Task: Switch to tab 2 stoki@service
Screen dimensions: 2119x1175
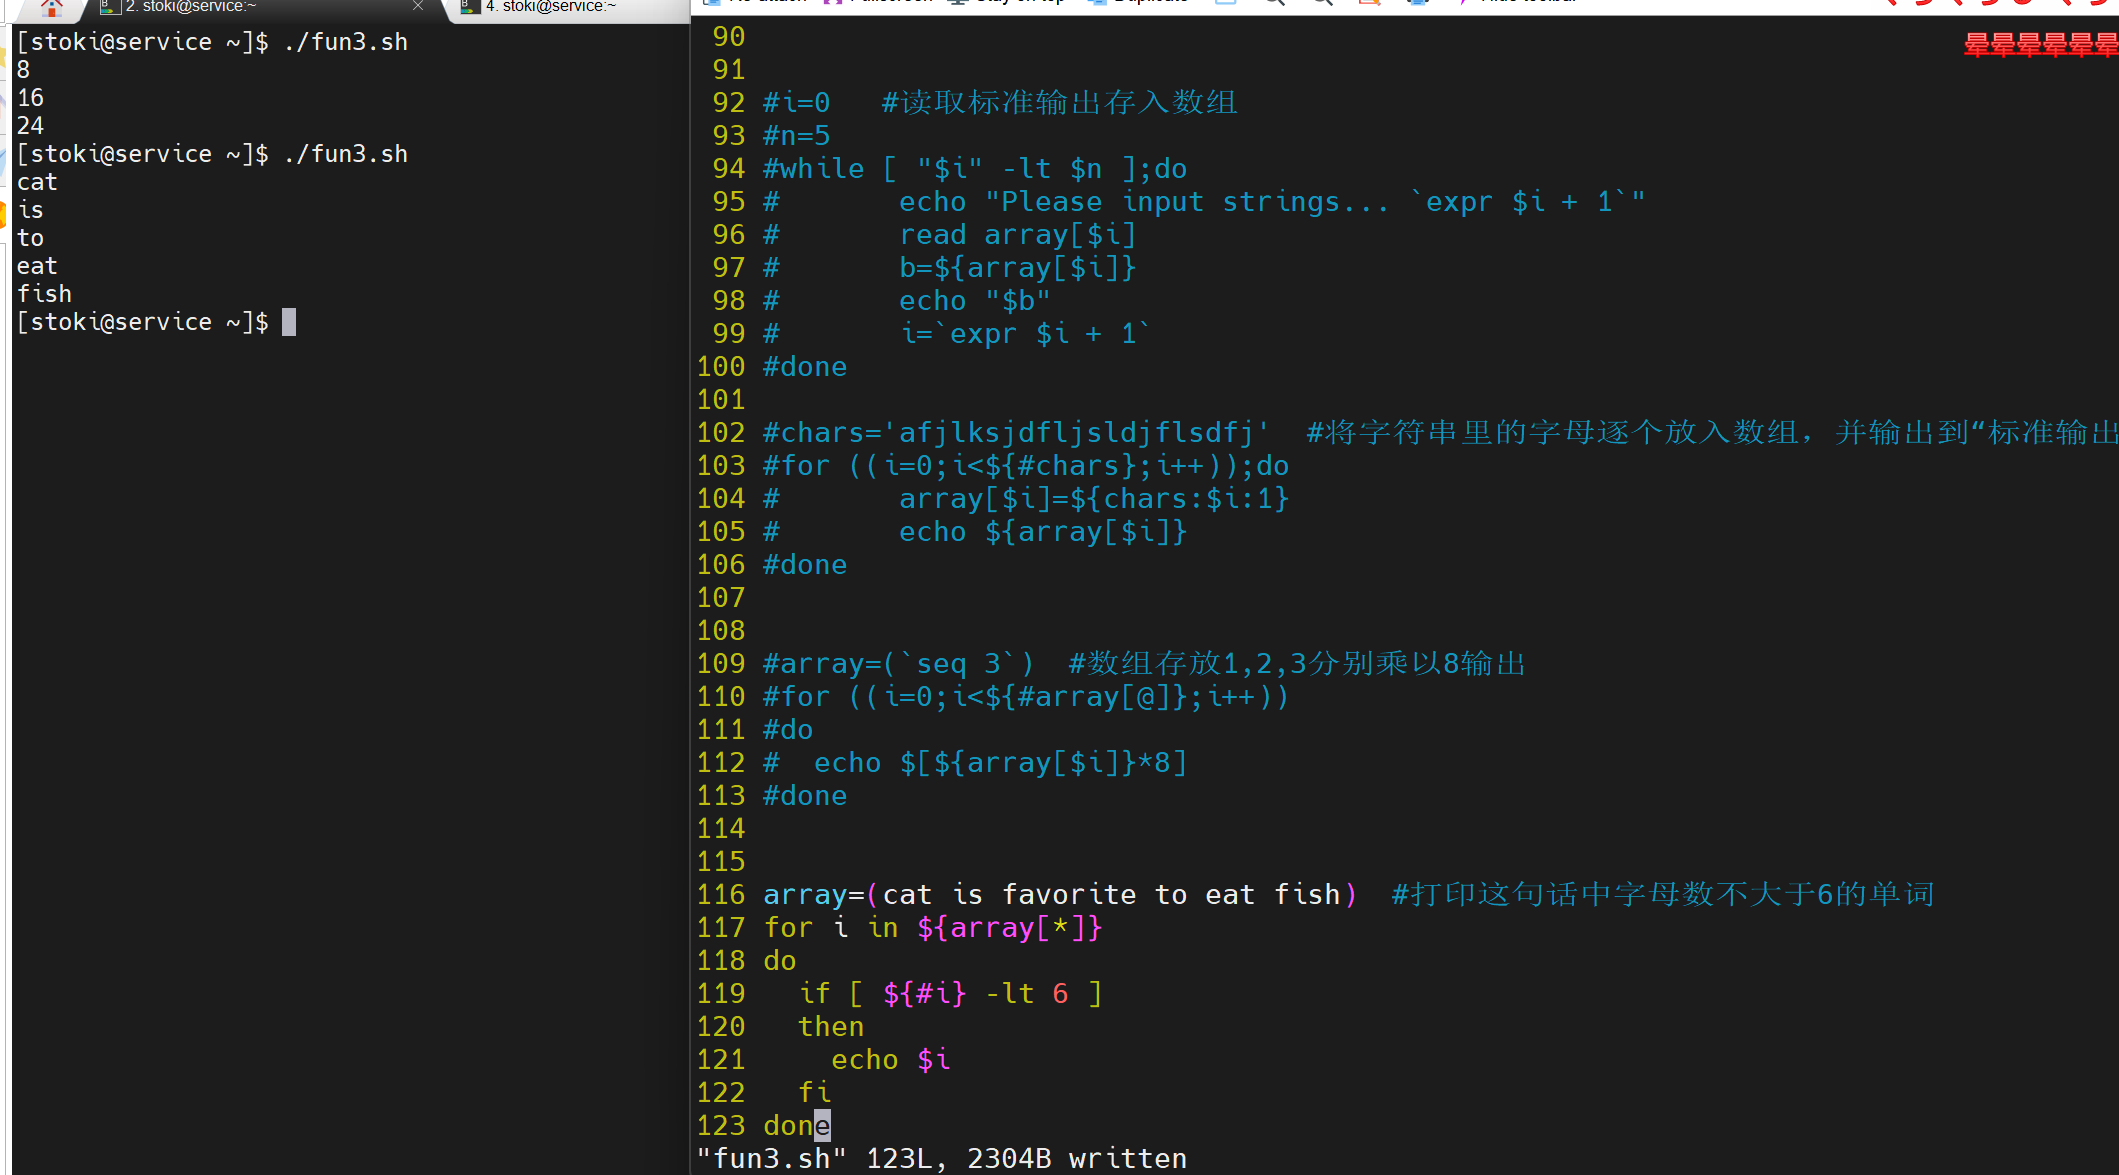Action: (190, 7)
